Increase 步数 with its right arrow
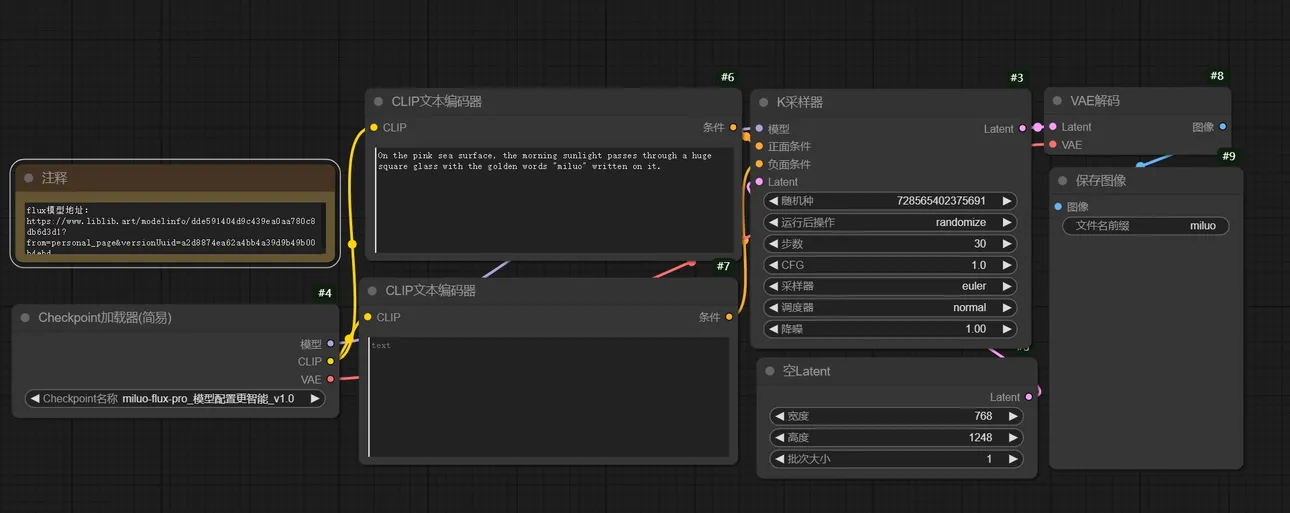1290x513 pixels. coord(1007,244)
